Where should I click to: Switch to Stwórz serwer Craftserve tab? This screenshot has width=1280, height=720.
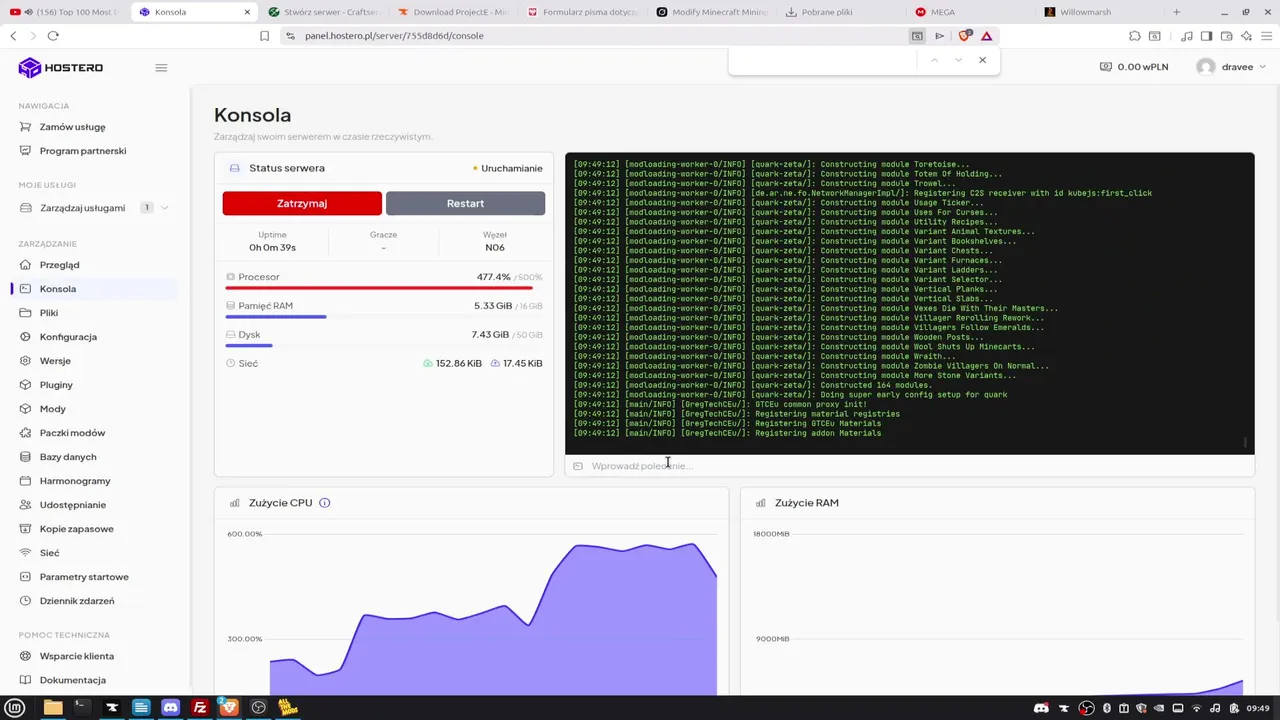[321, 12]
